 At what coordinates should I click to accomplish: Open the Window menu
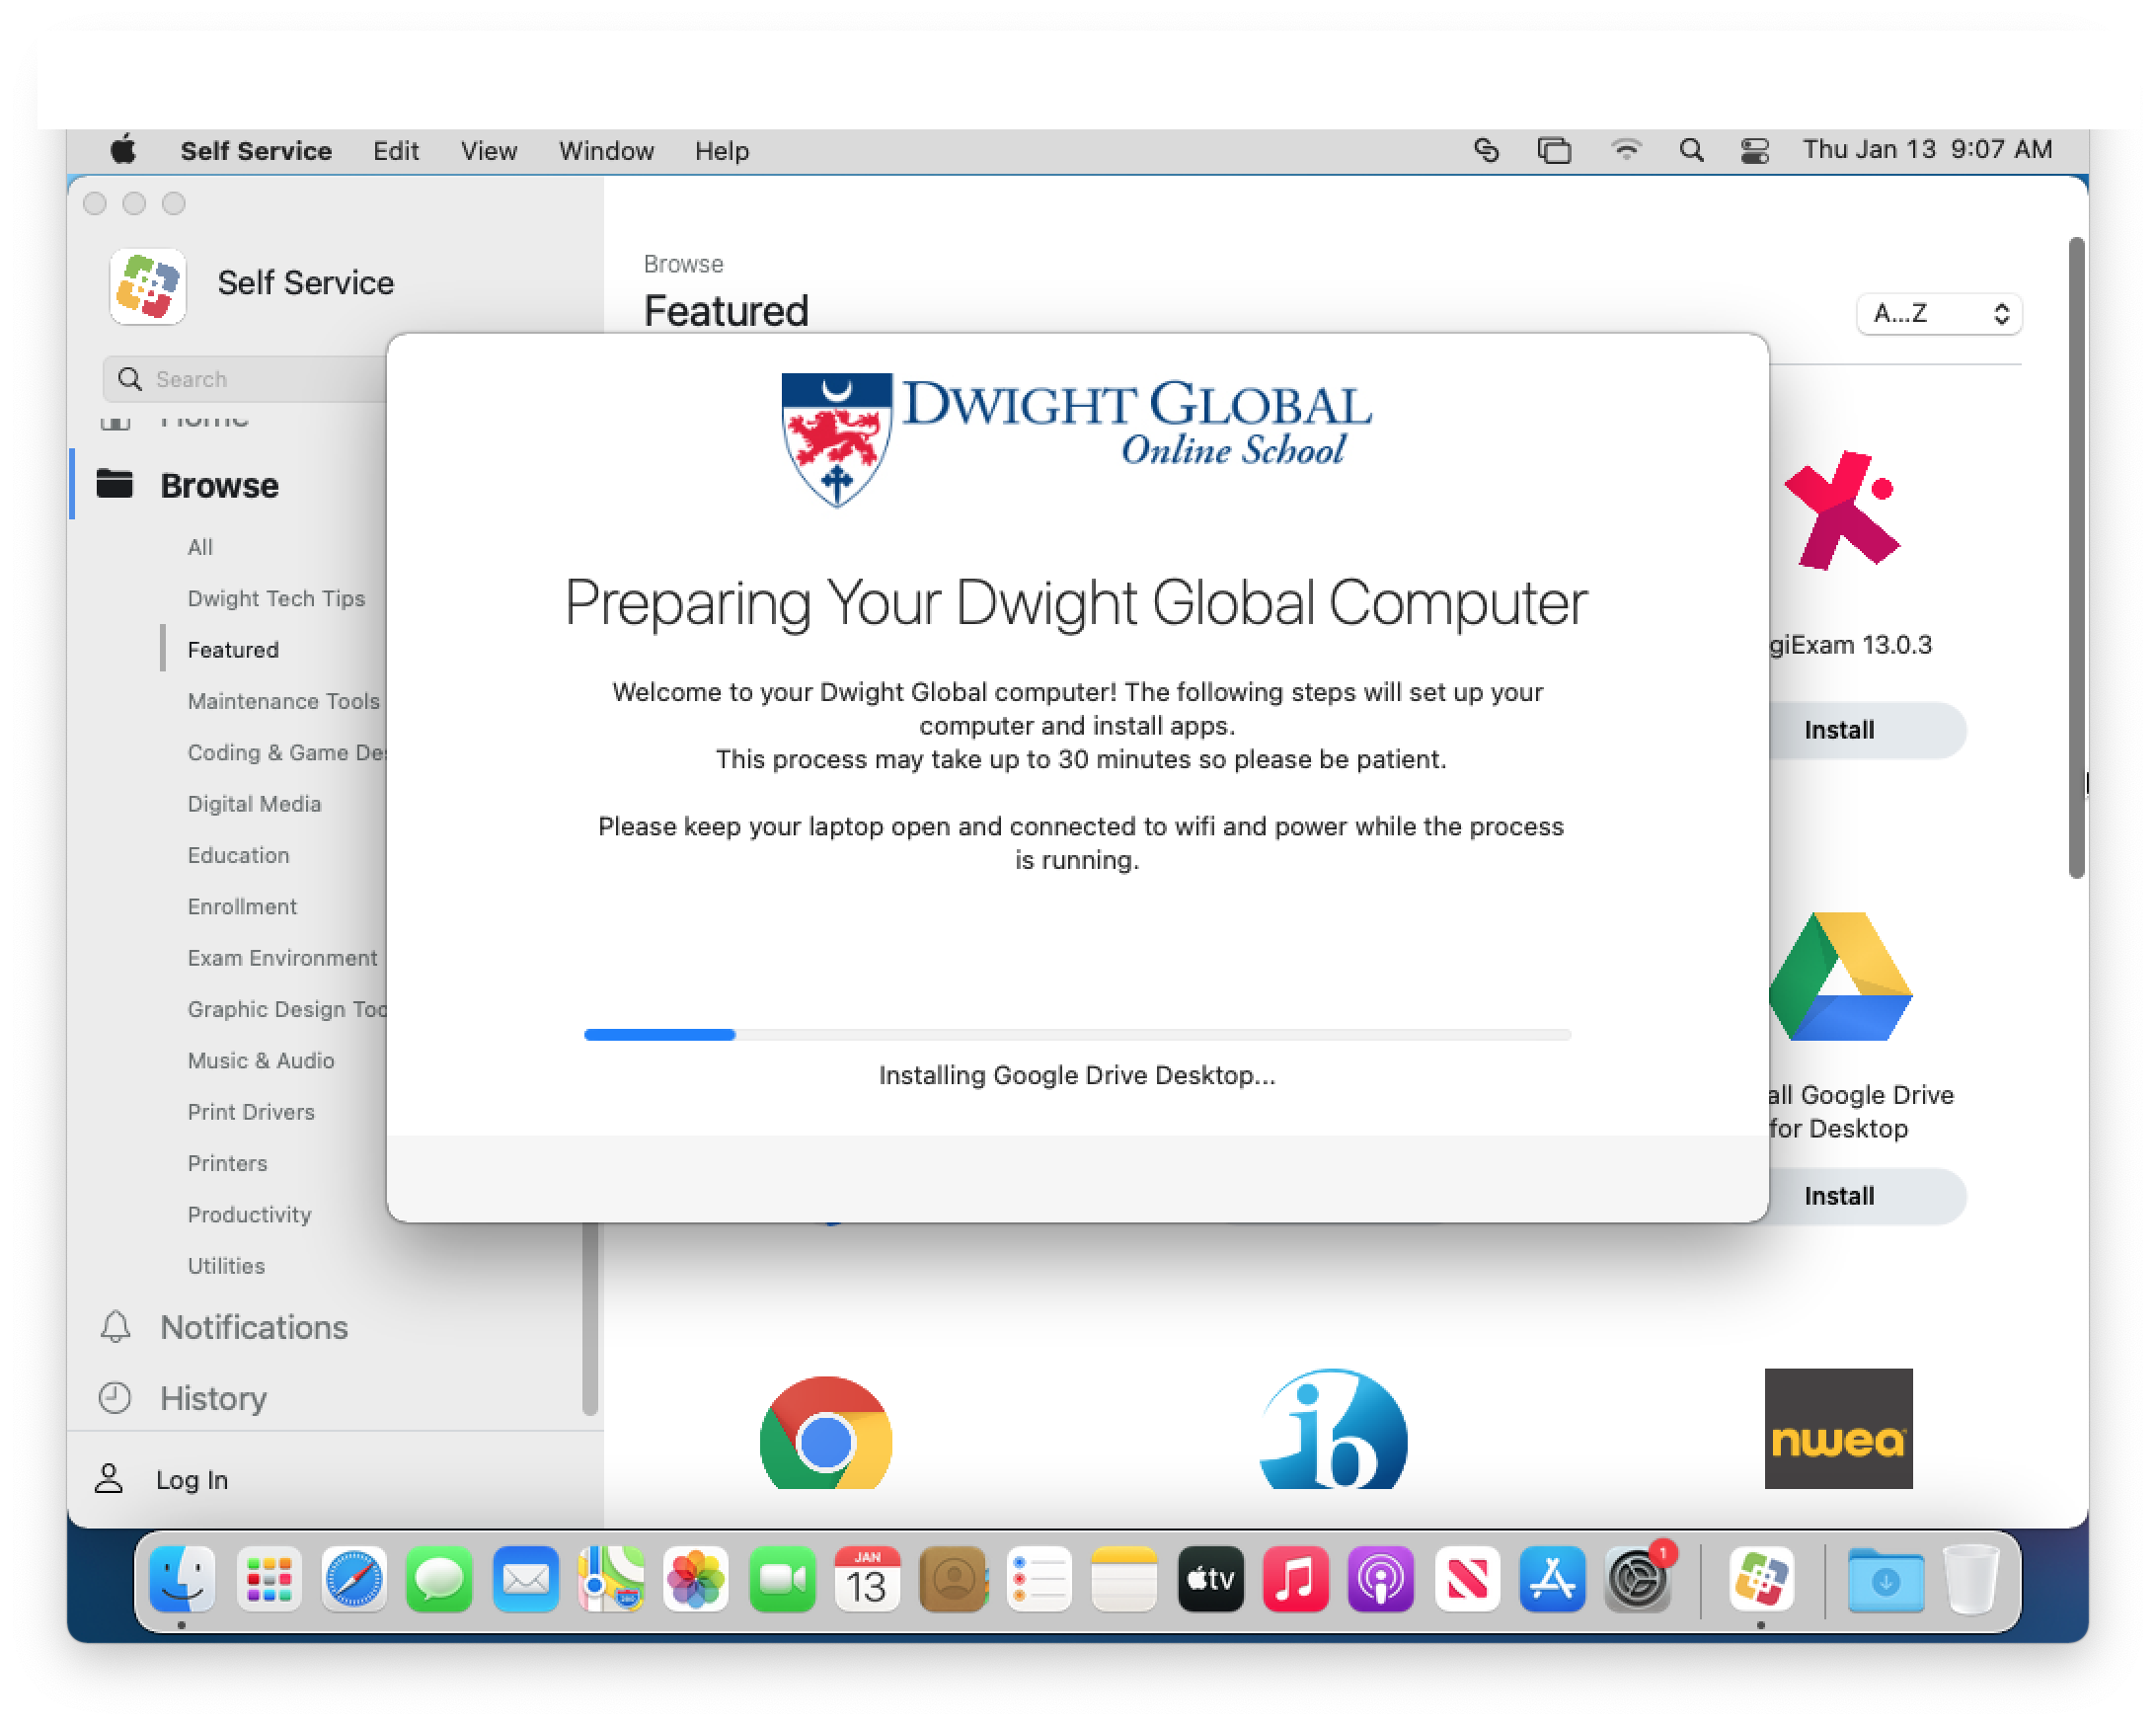606,151
